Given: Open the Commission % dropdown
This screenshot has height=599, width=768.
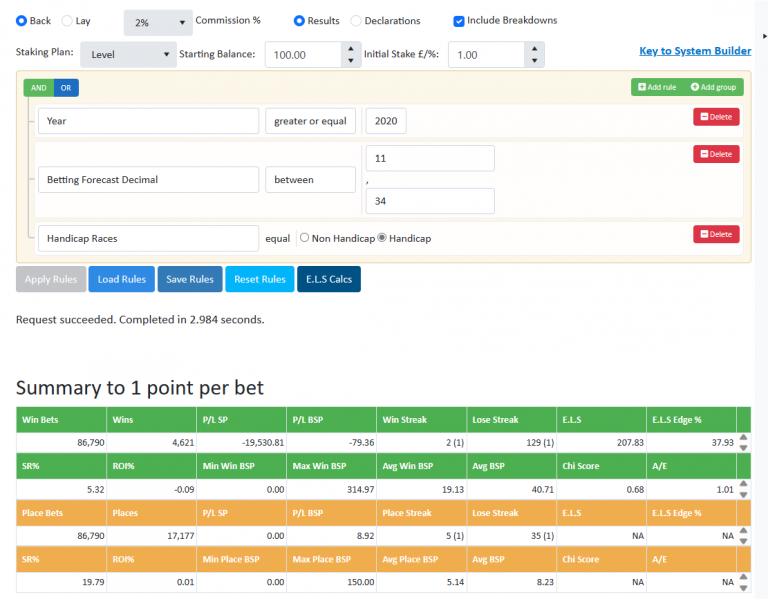Looking at the screenshot, I should tap(158, 23).
